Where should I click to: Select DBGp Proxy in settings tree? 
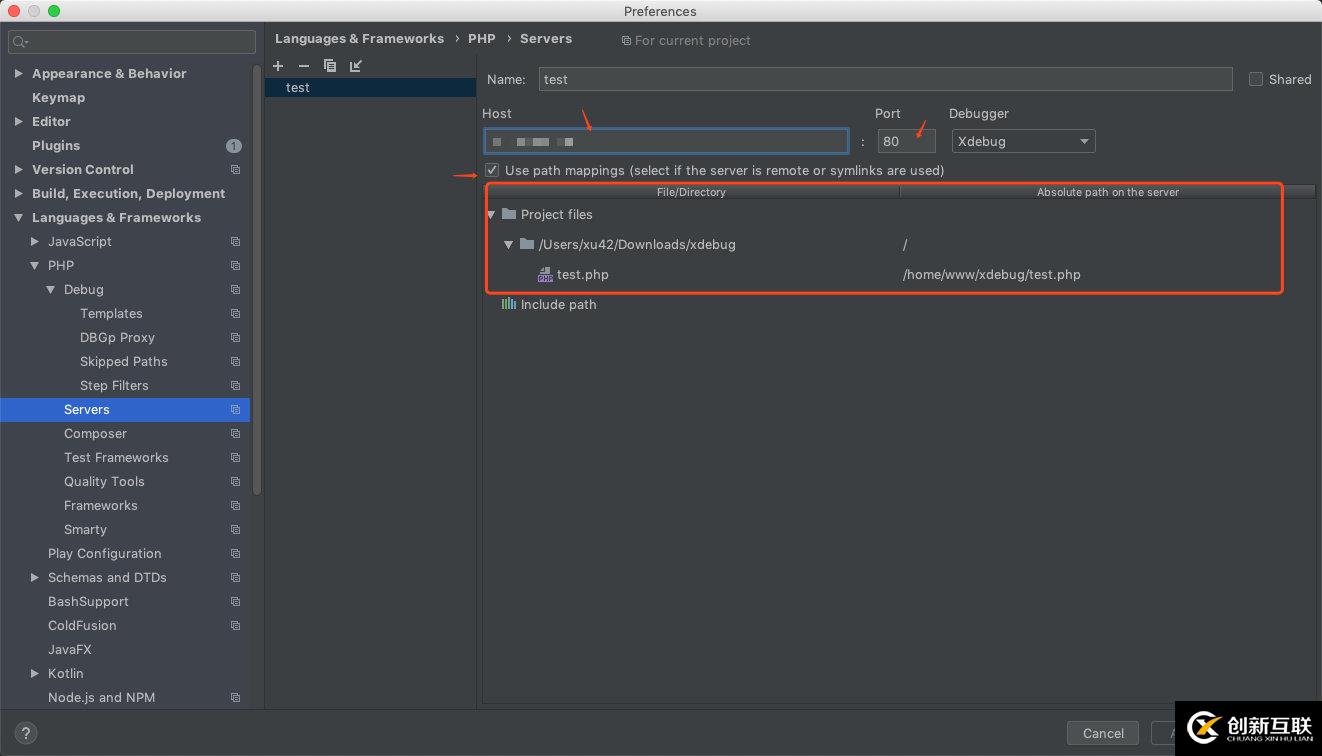click(x=117, y=338)
